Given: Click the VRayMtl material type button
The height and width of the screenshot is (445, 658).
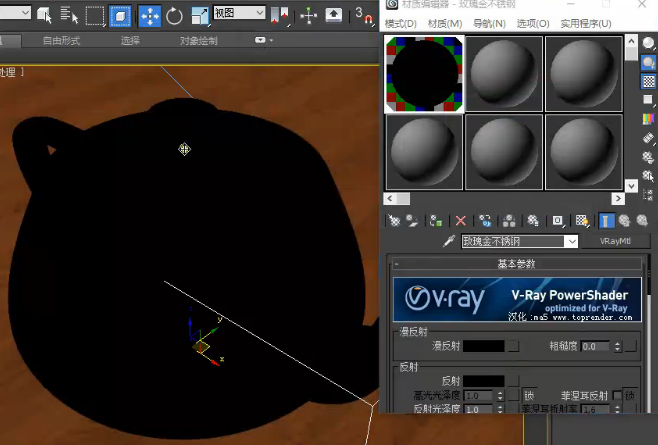Looking at the screenshot, I should point(615,241).
